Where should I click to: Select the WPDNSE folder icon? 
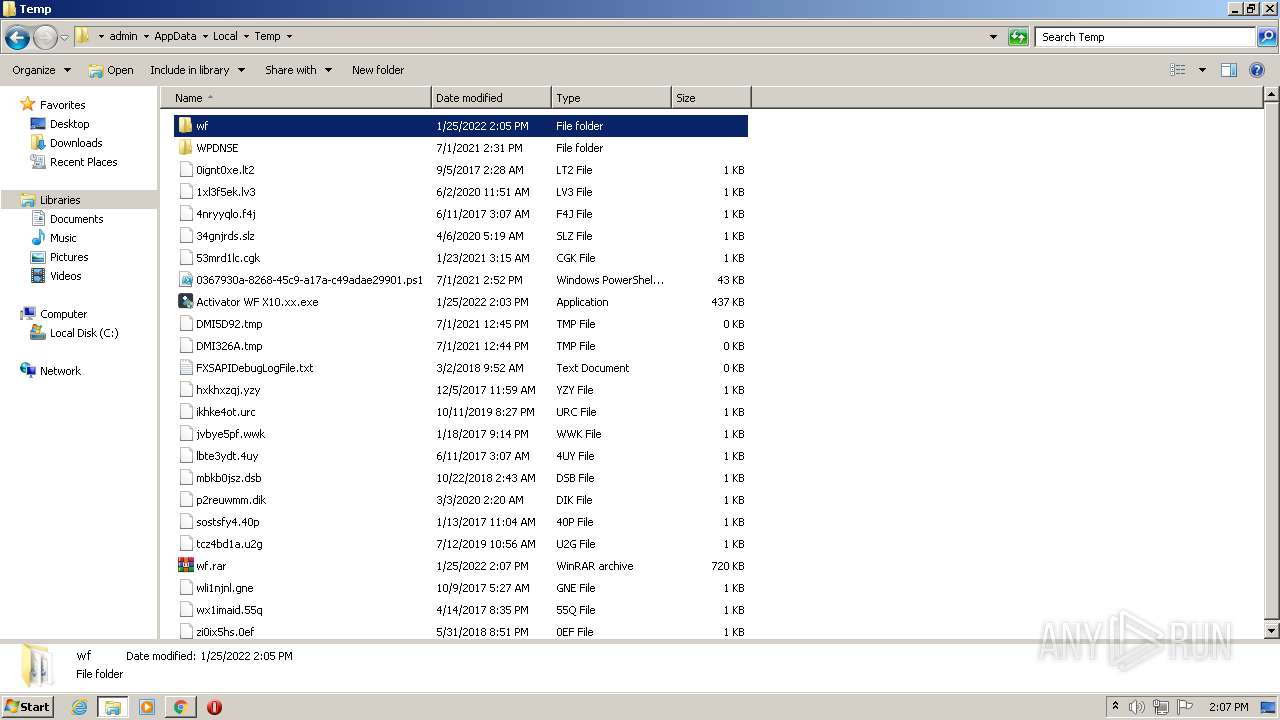tap(185, 148)
